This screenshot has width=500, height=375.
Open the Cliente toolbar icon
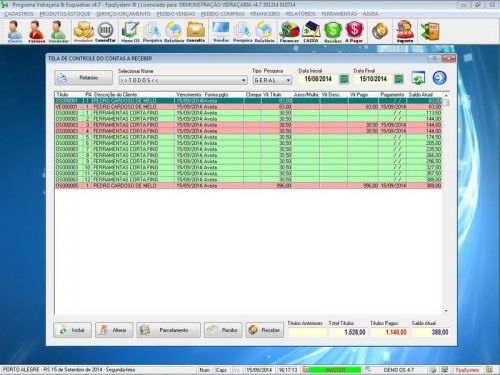click(15, 31)
